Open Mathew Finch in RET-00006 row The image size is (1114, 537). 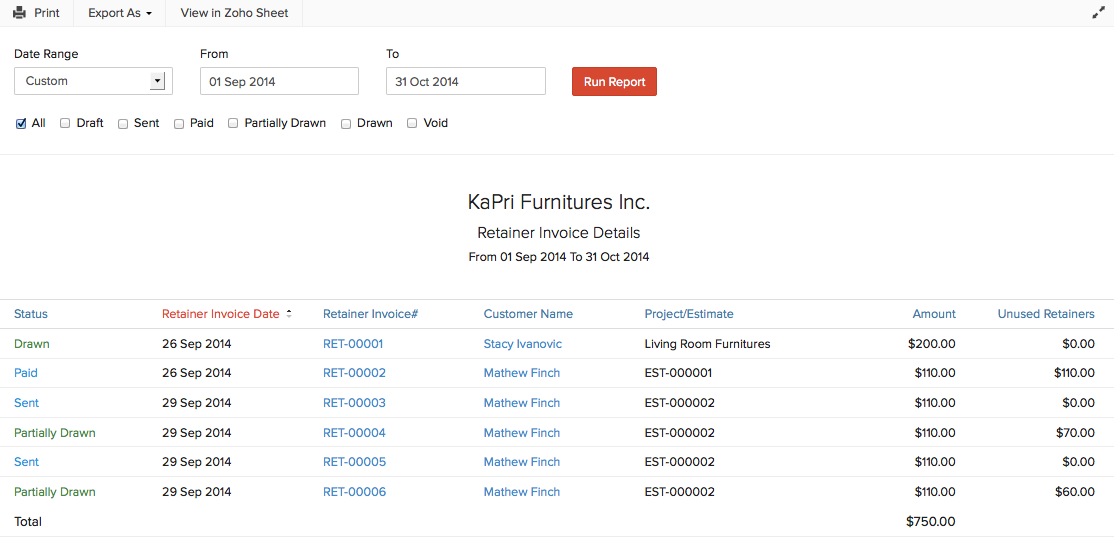[521, 492]
